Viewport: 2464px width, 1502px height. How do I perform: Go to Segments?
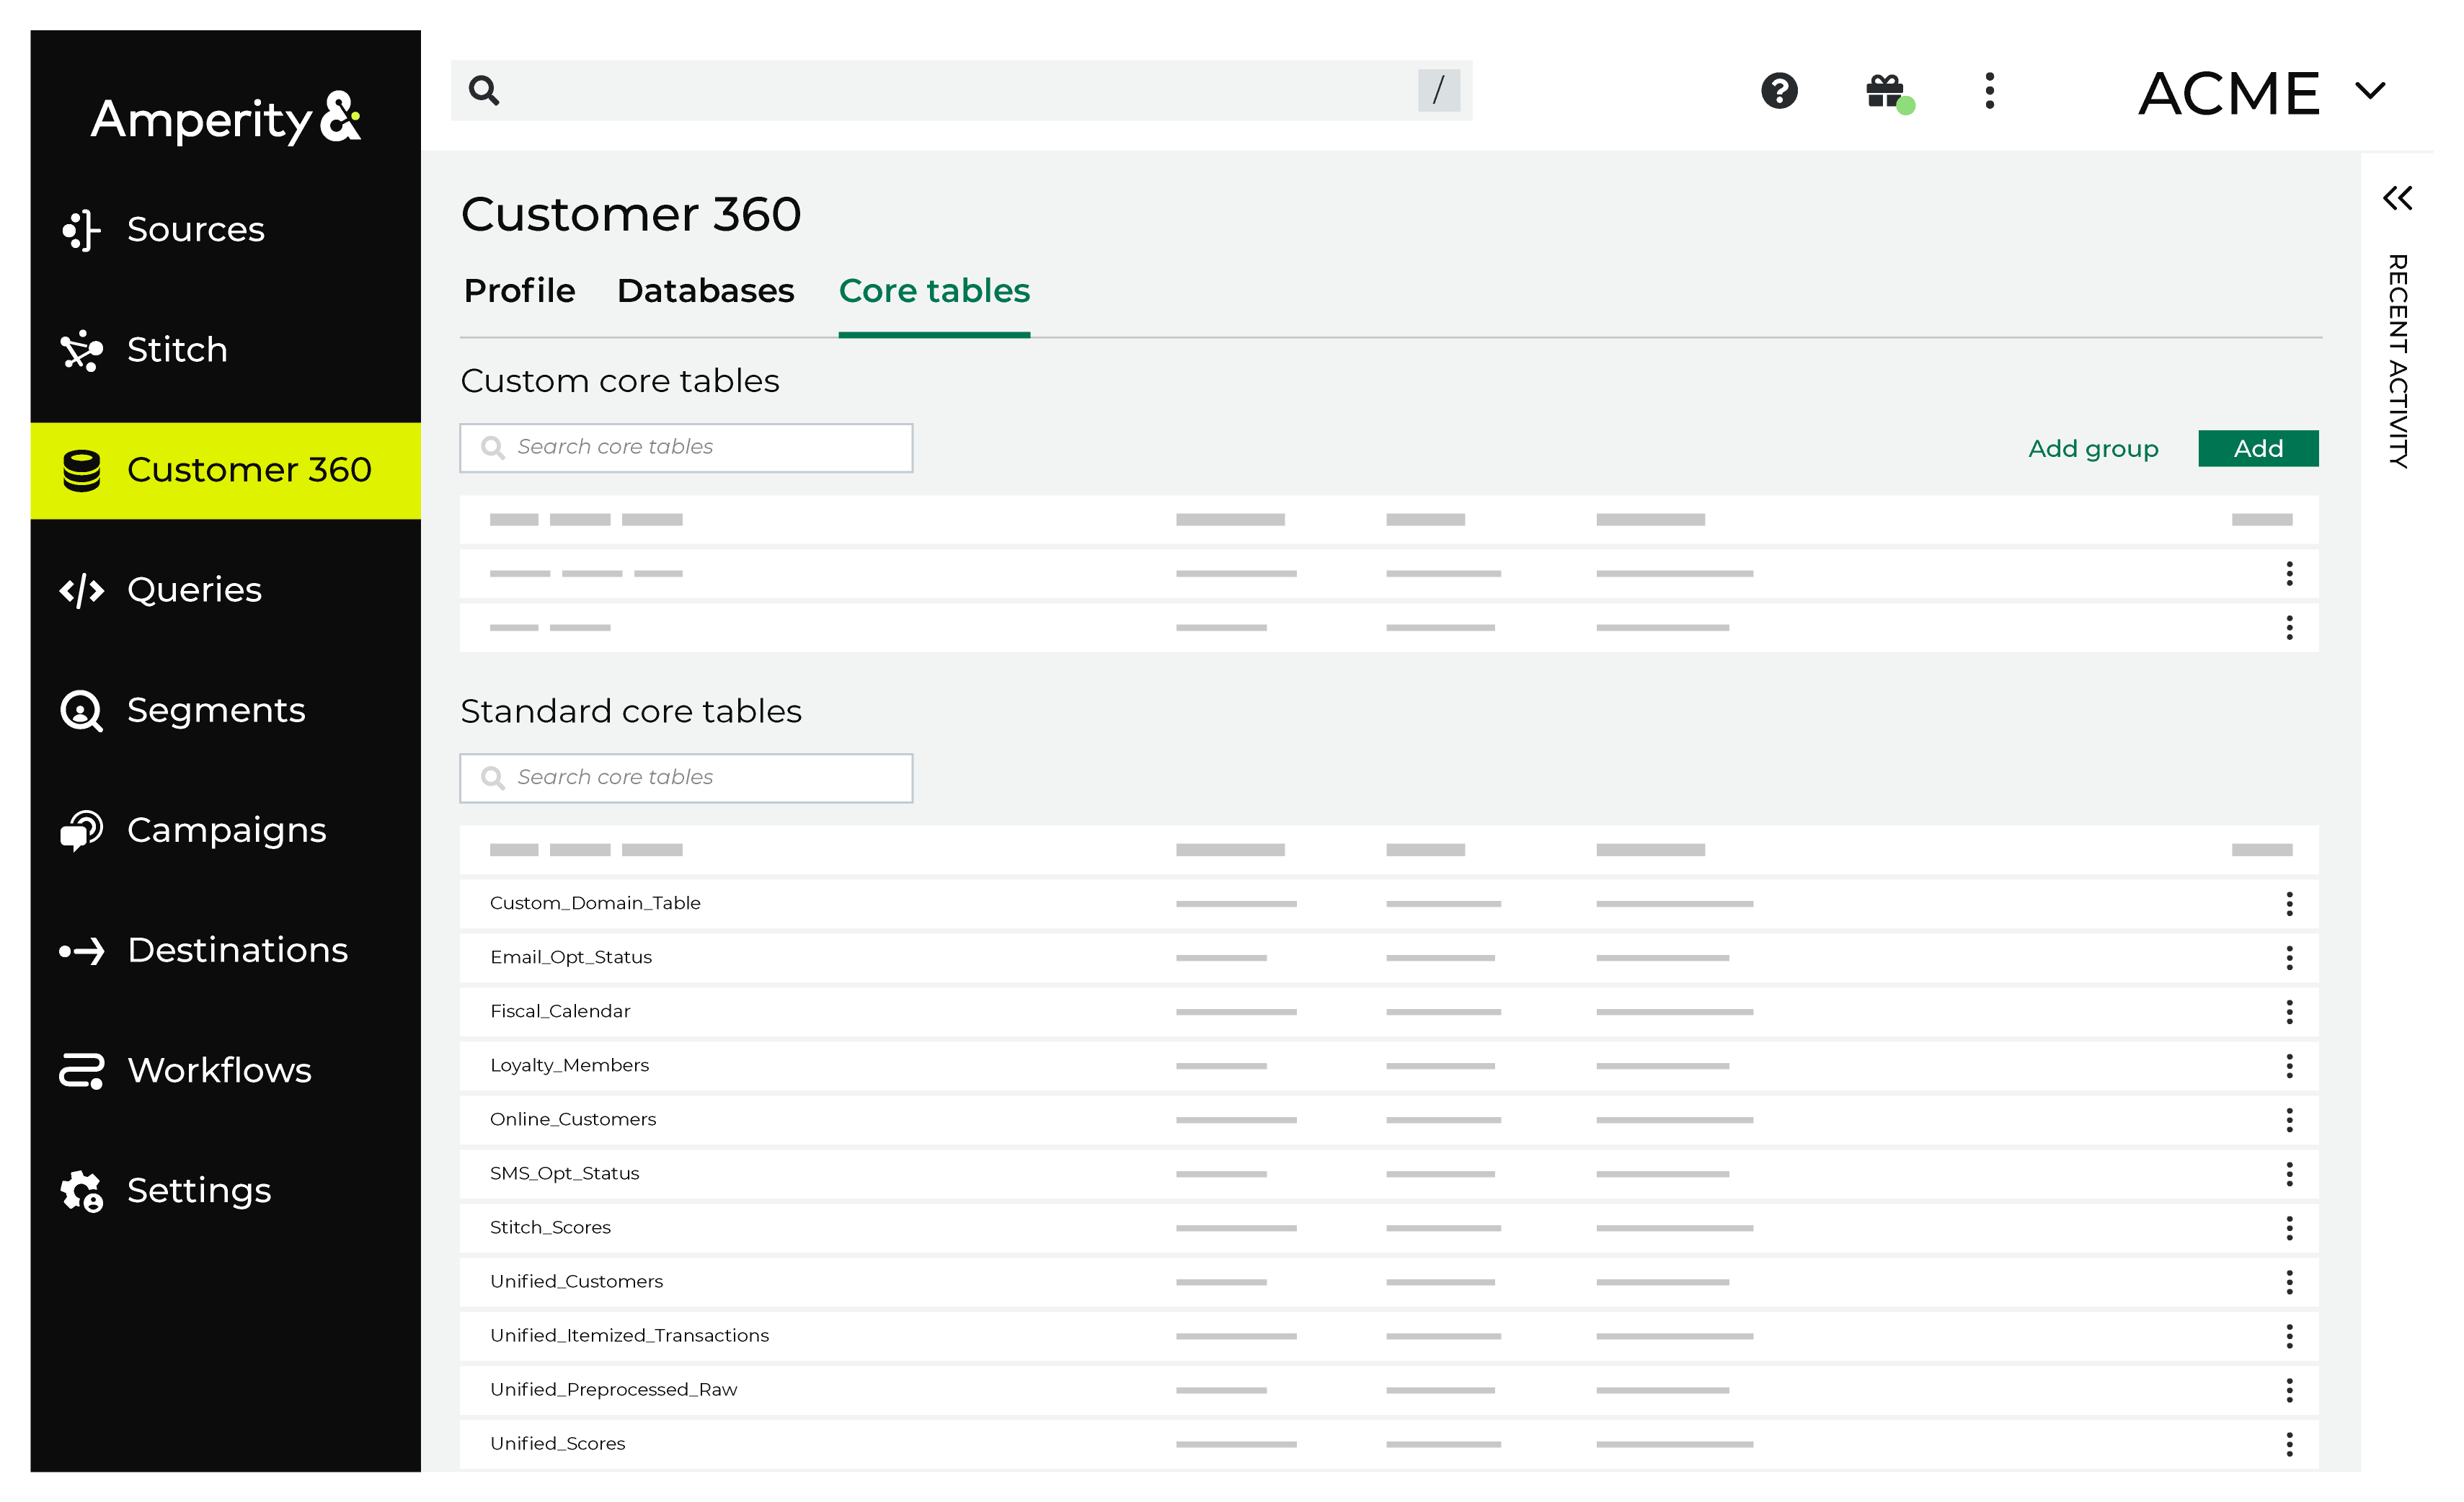[225, 710]
